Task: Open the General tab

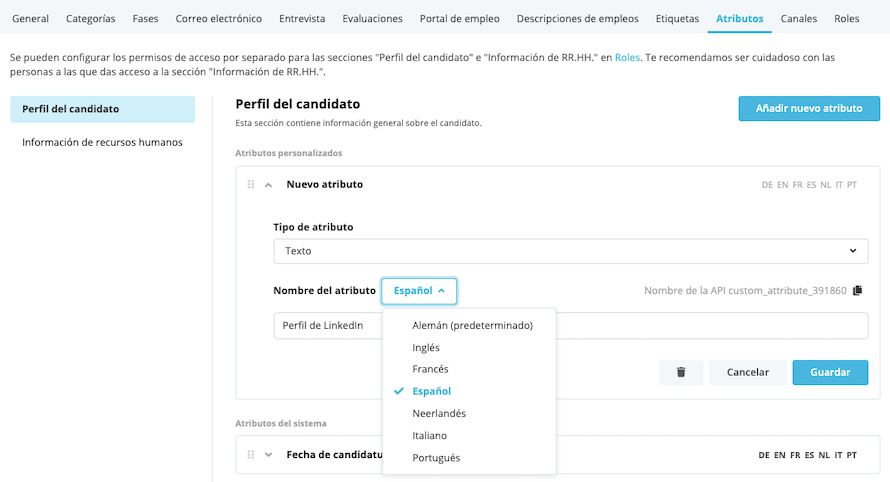Action: click(30, 19)
